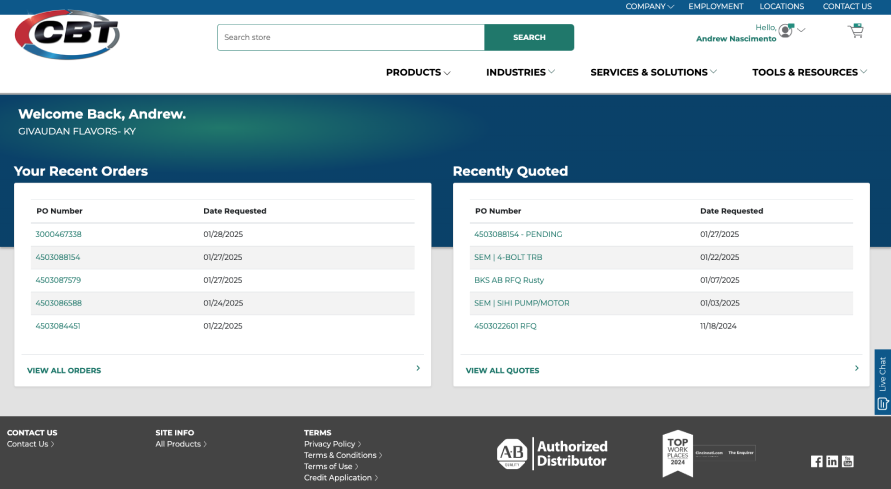Click Recently Quoted Date Requested column header
Viewport: 891px width, 489px height.
(731, 211)
